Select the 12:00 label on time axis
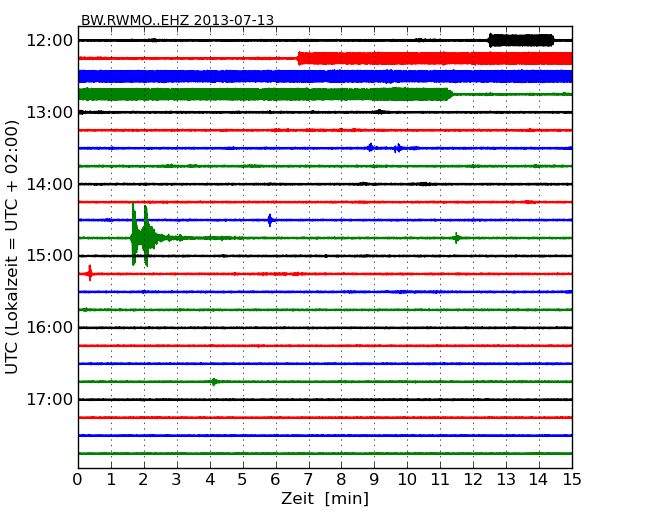Viewport: 650px width, 520px height. (x=50, y=41)
